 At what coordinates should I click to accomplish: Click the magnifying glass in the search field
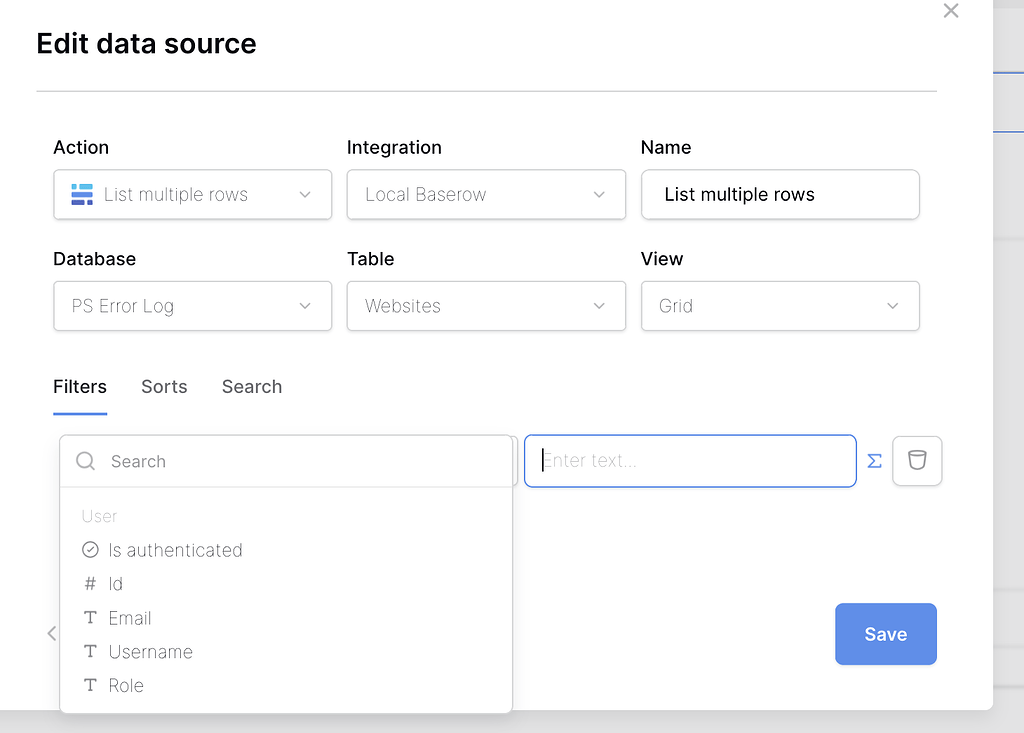click(85, 461)
